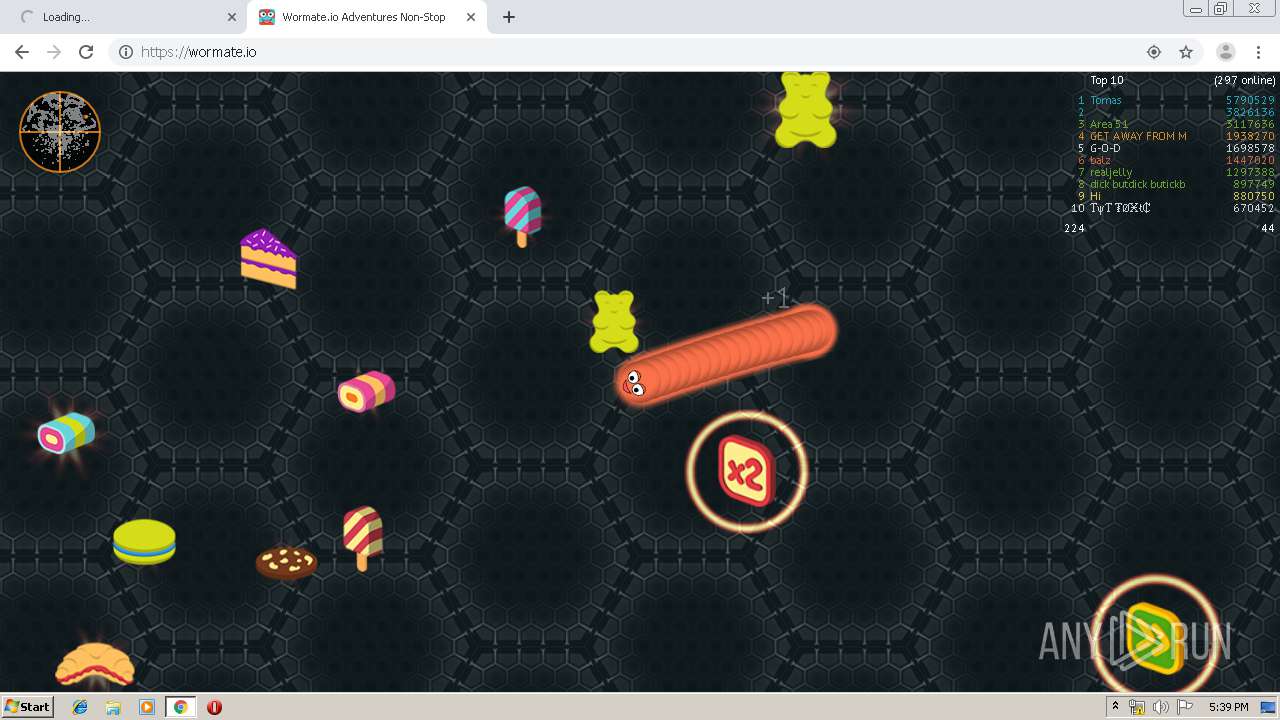
Task: Open the Windows Start menu
Action: tap(28, 707)
